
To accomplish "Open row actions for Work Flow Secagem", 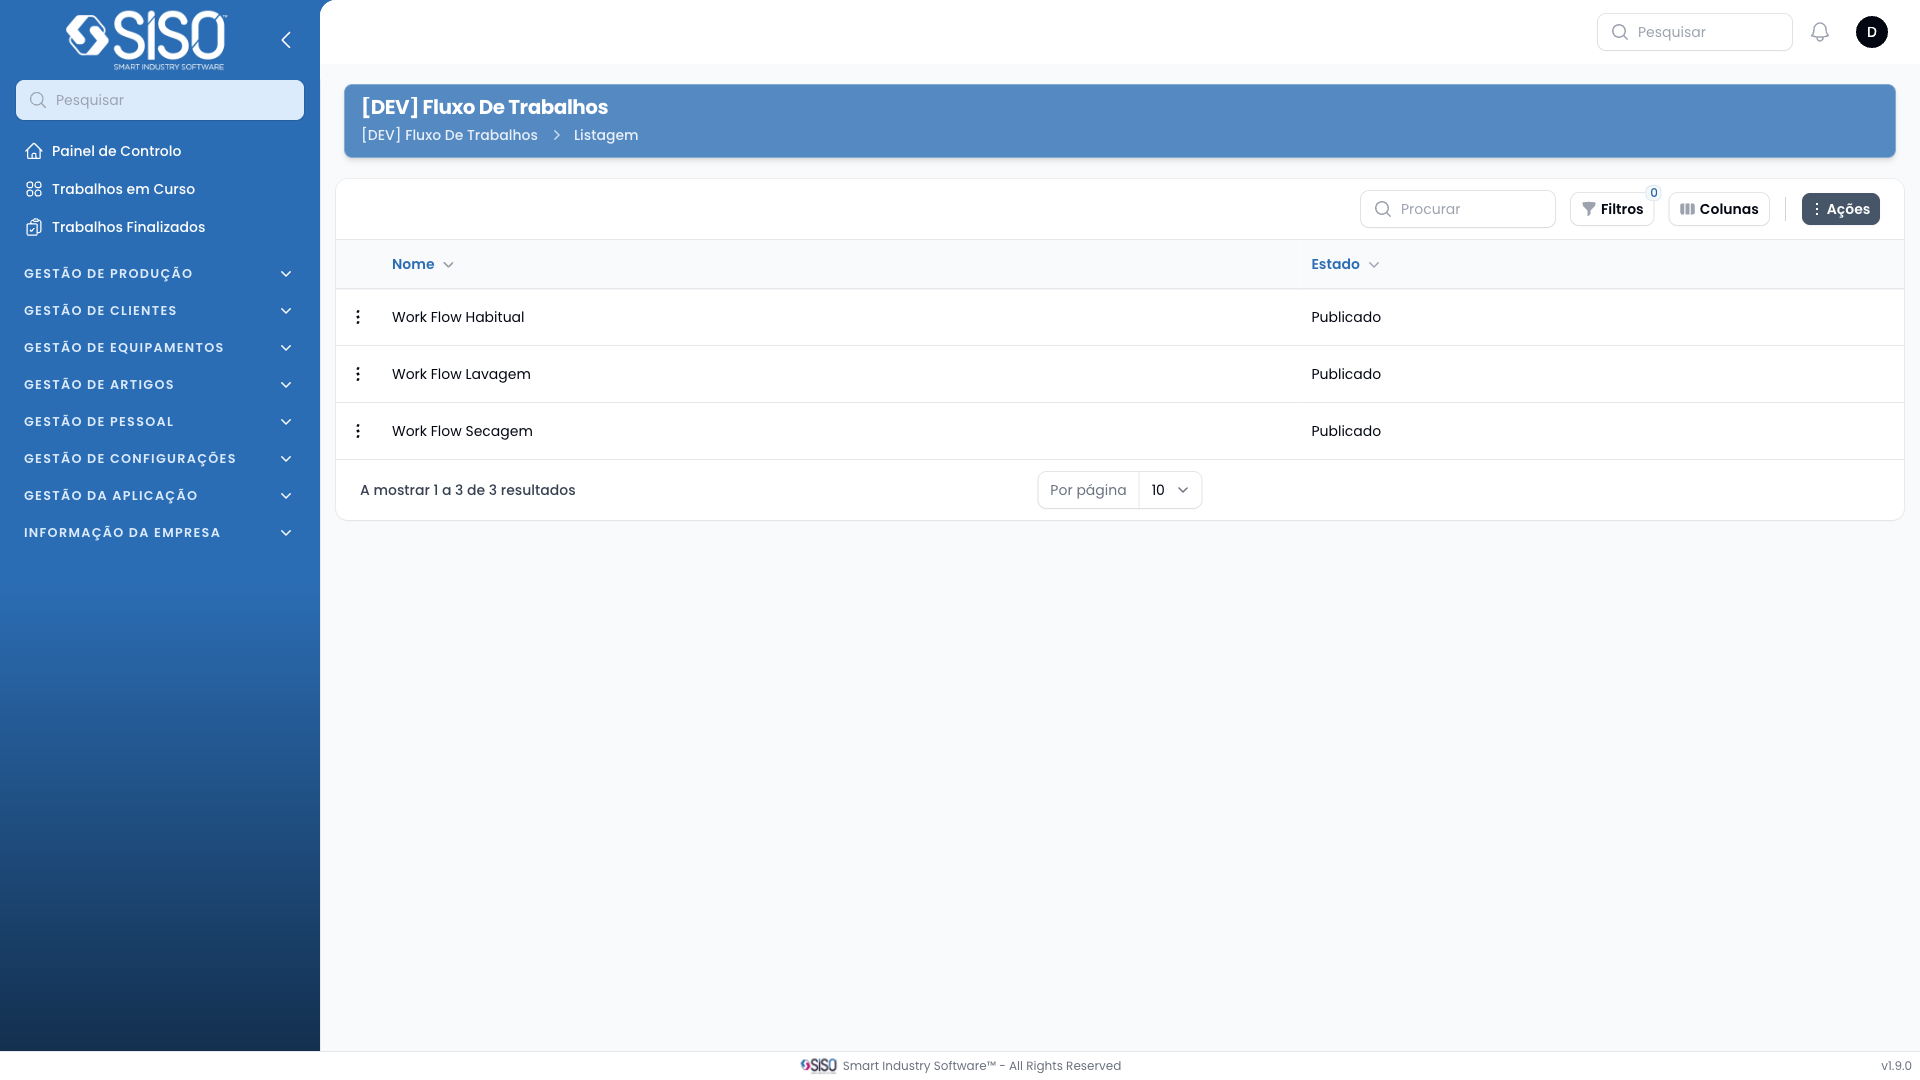I will 358,431.
